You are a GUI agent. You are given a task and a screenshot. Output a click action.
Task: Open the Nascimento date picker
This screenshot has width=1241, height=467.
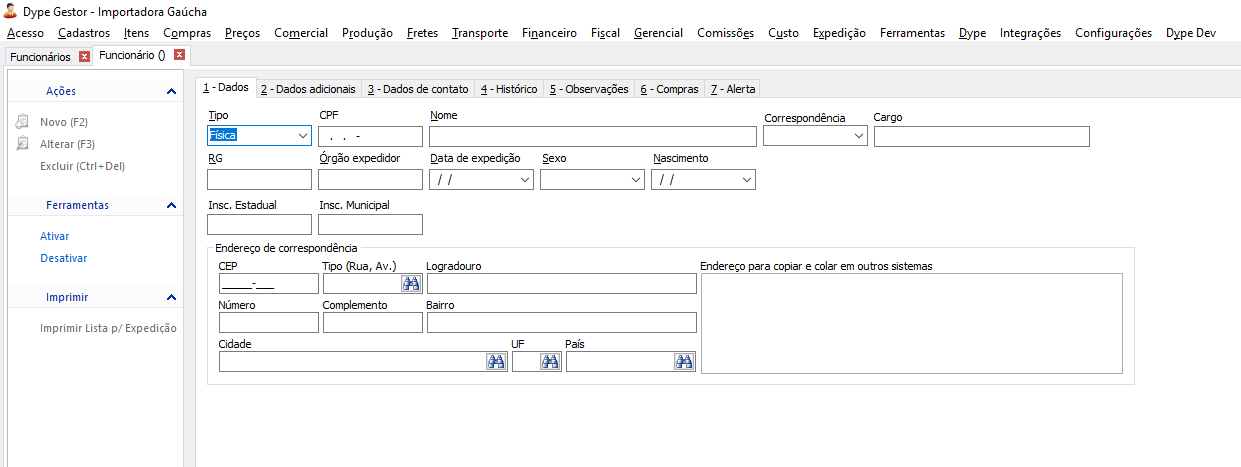(746, 180)
